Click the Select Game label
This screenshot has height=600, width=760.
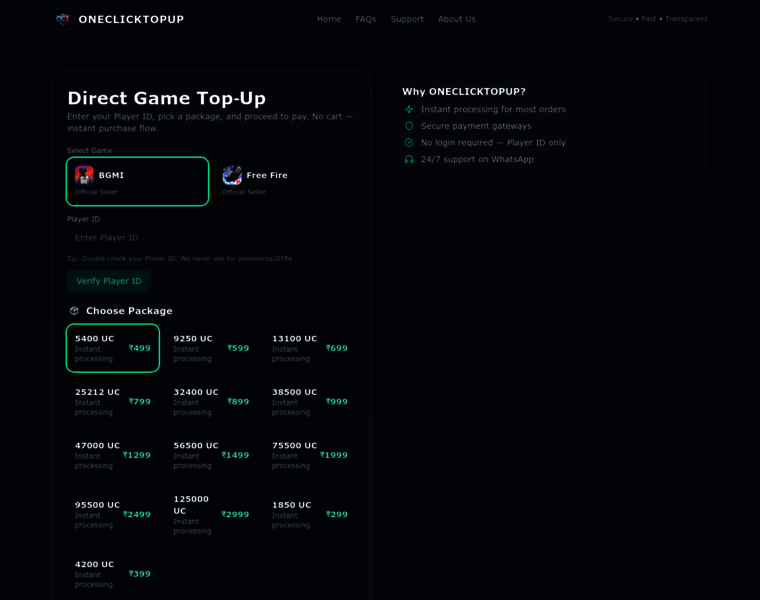(x=90, y=151)
